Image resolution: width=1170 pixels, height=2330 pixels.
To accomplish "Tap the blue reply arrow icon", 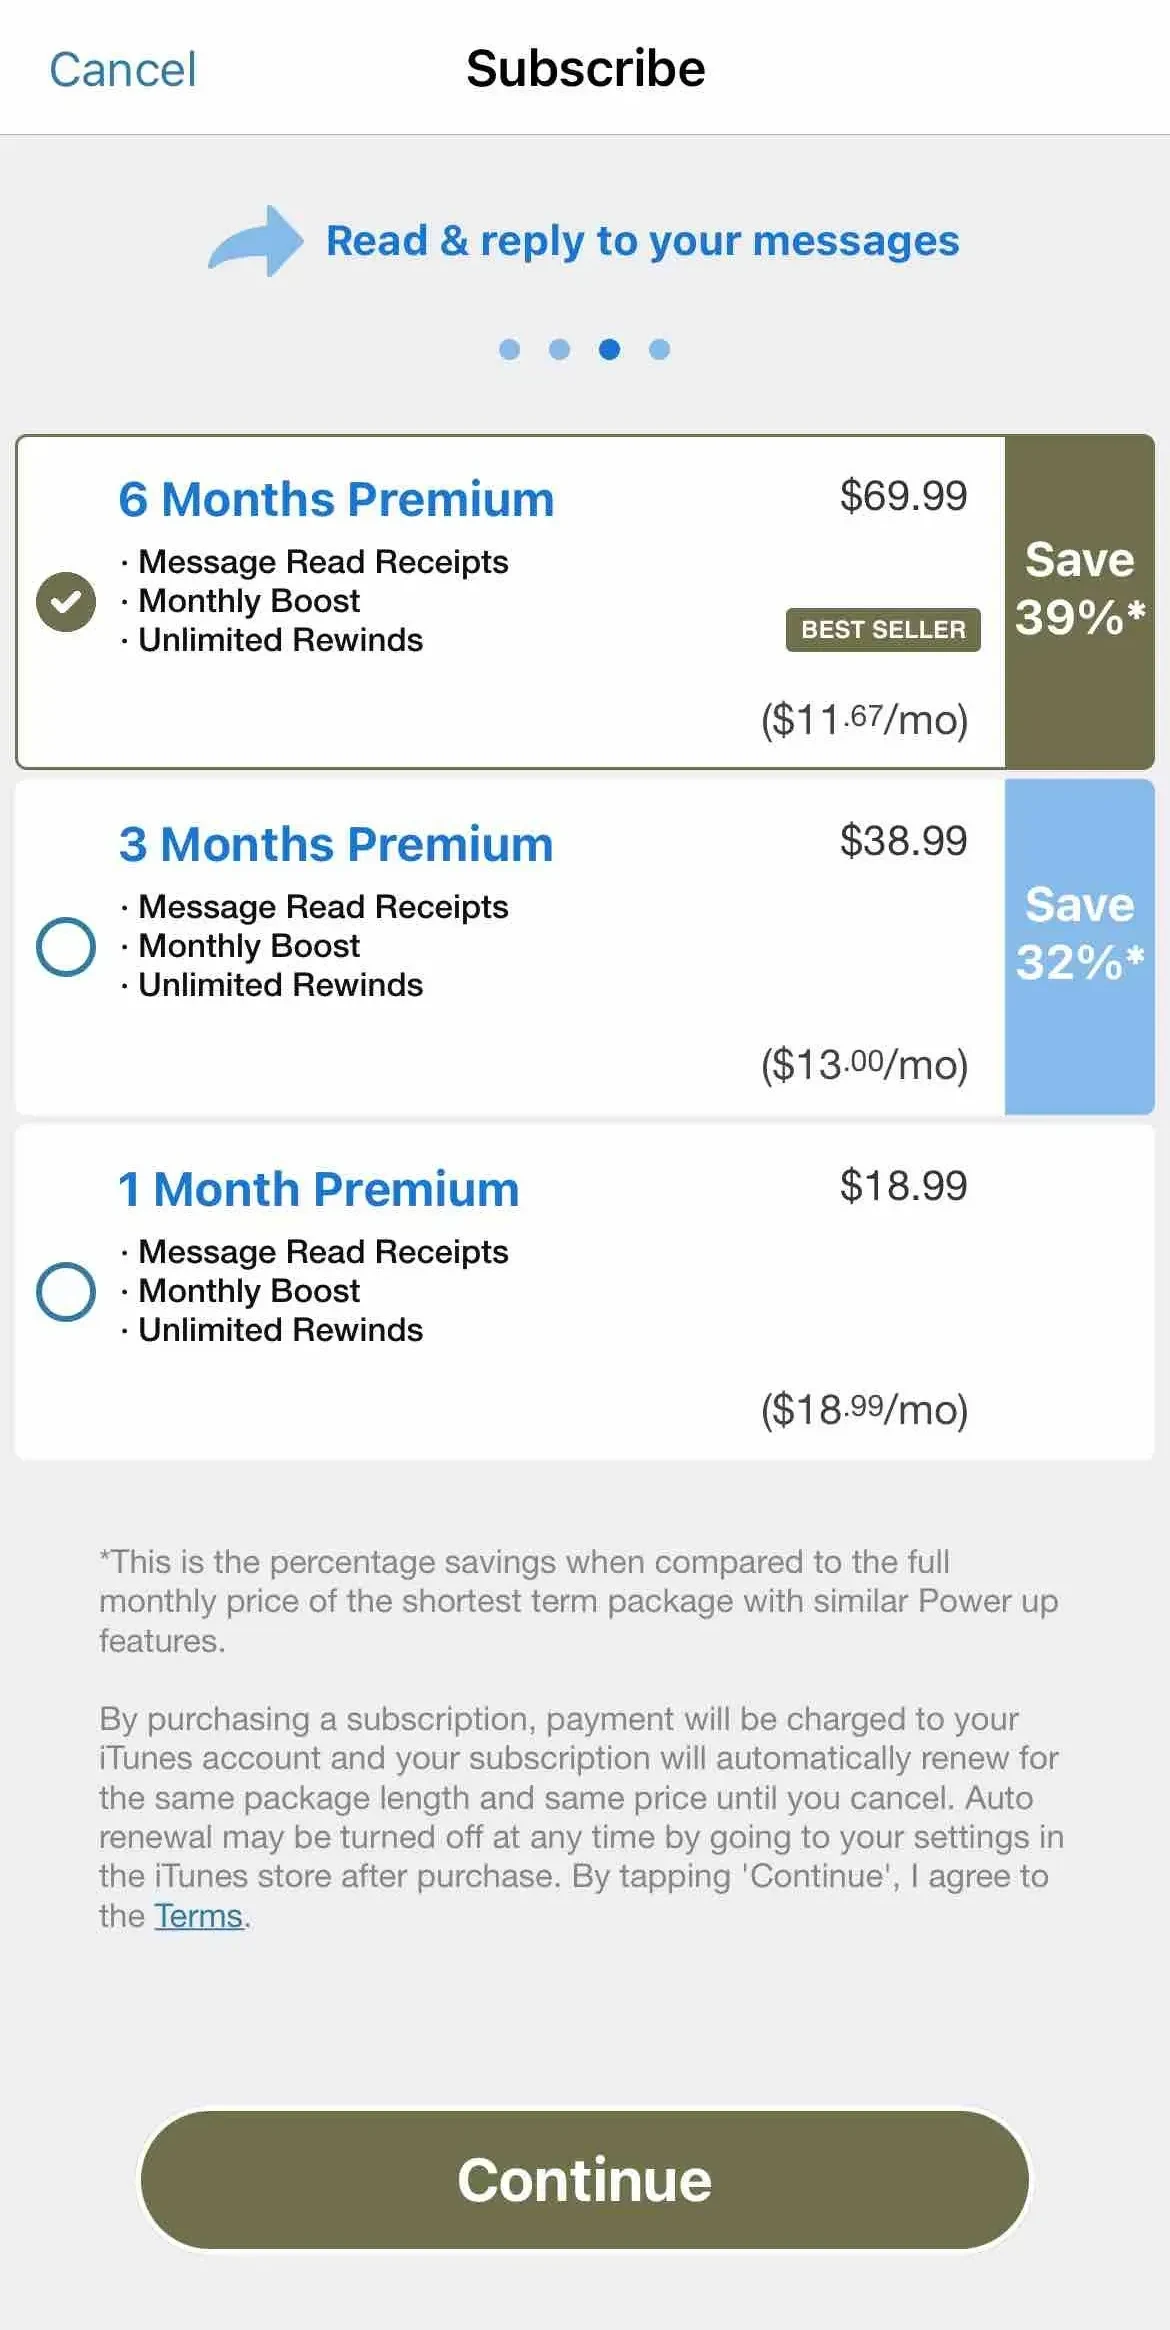I will 256,241.
